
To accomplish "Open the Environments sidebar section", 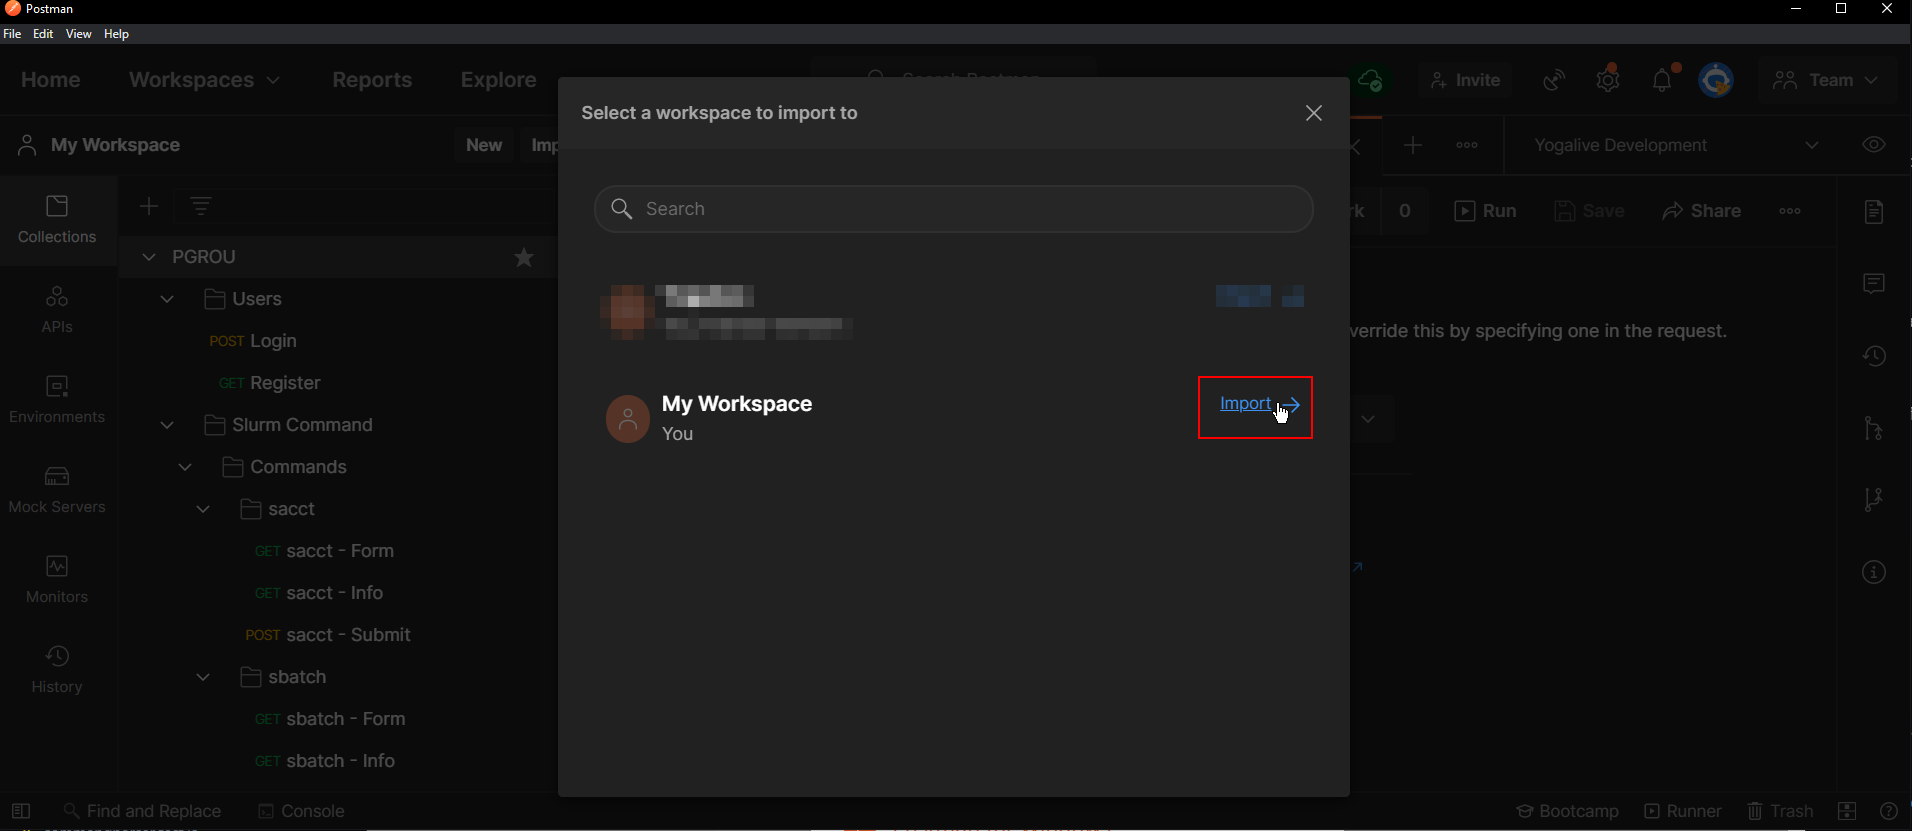I will 57,400.
